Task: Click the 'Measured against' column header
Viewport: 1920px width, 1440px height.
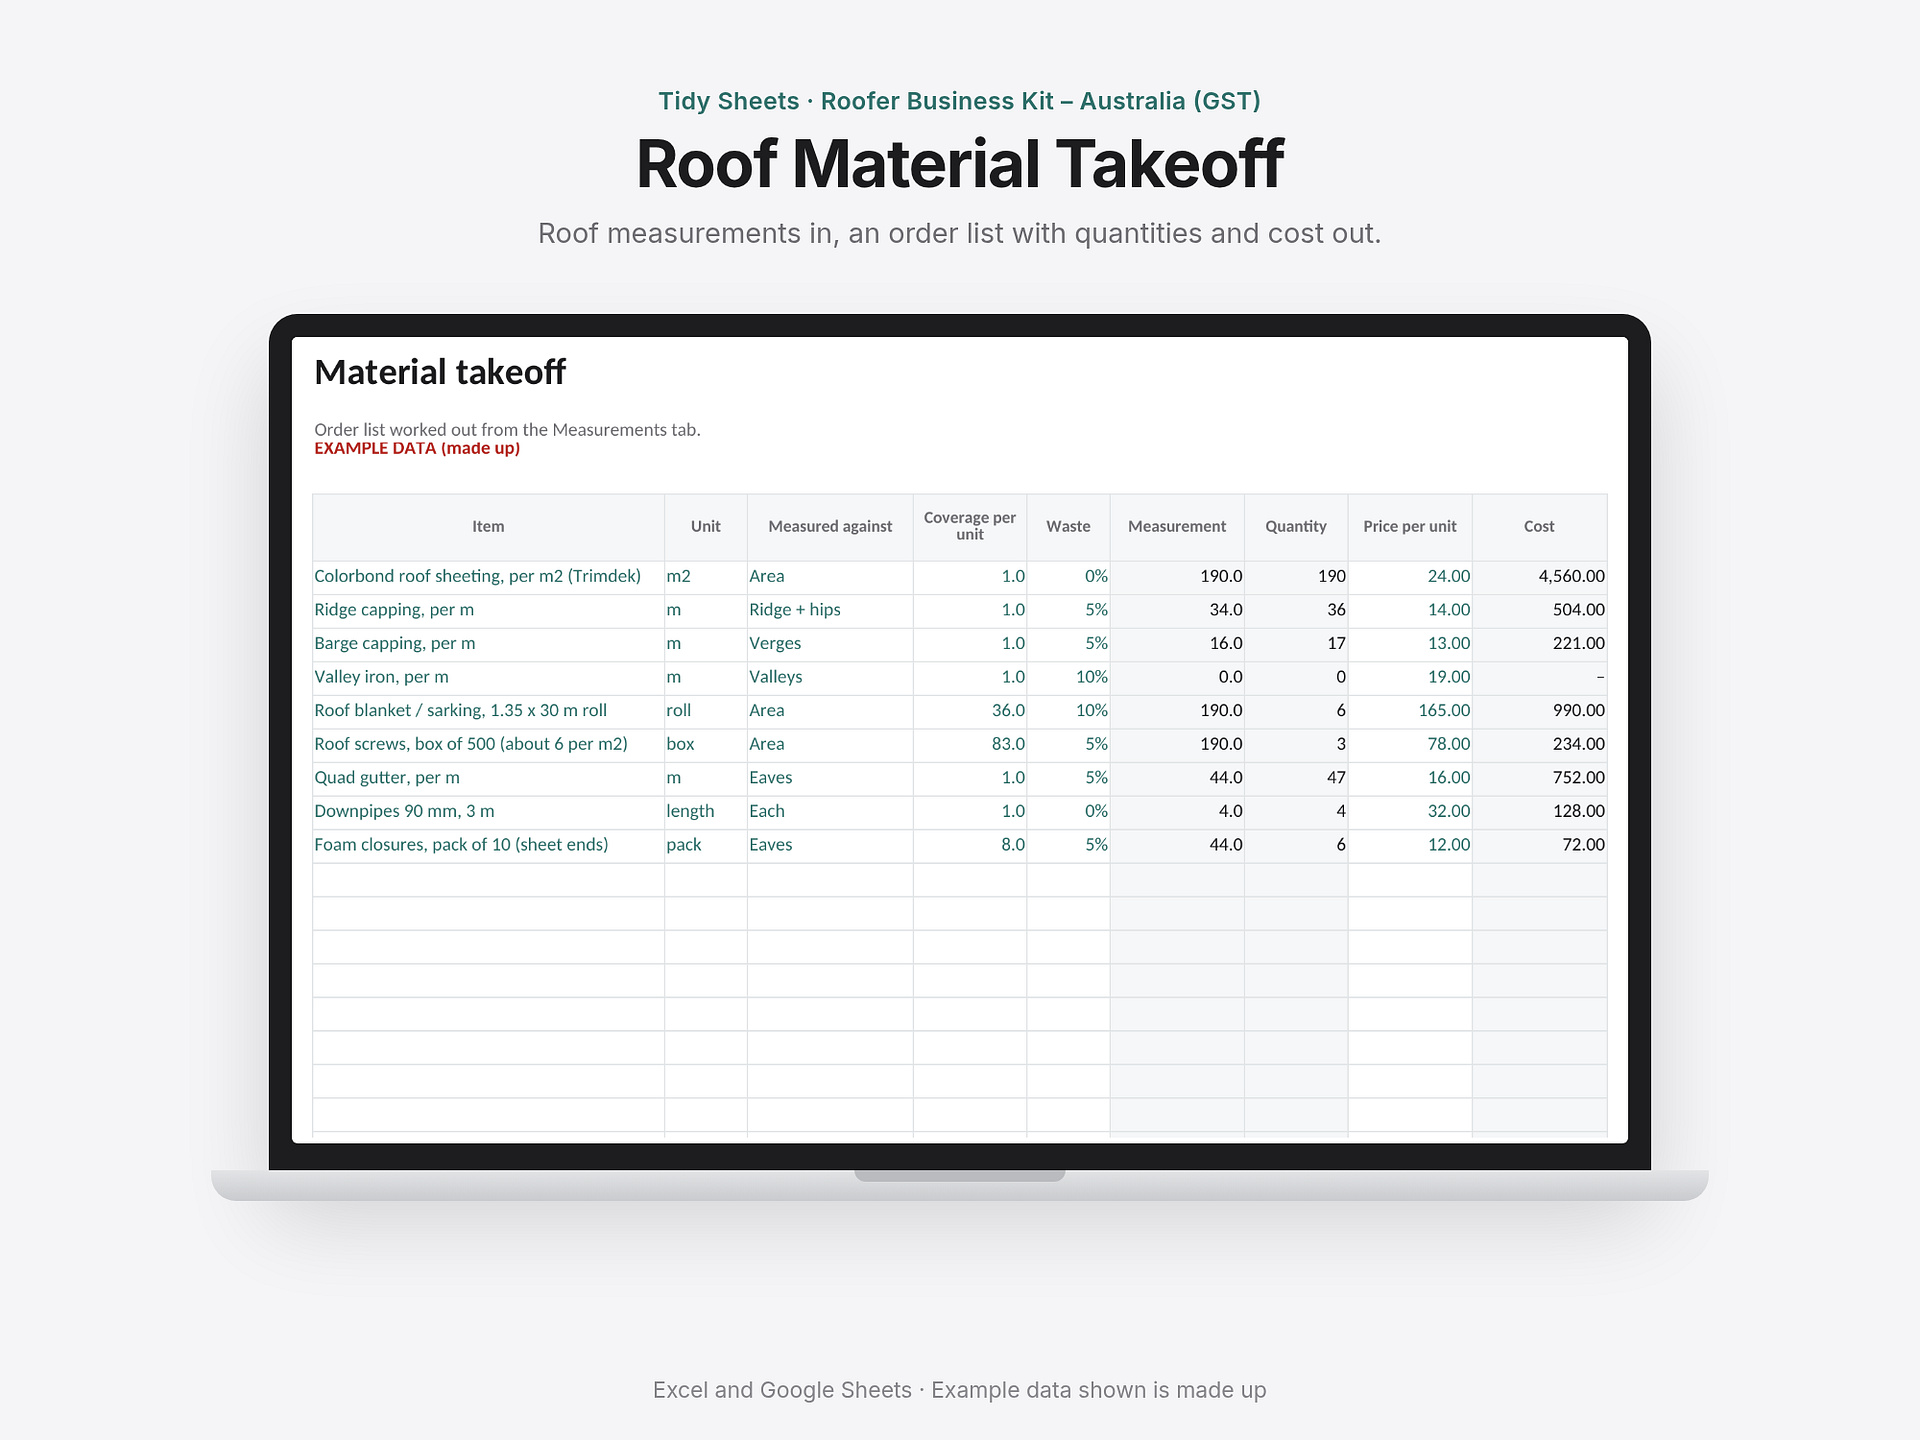Action: [830, 527]
